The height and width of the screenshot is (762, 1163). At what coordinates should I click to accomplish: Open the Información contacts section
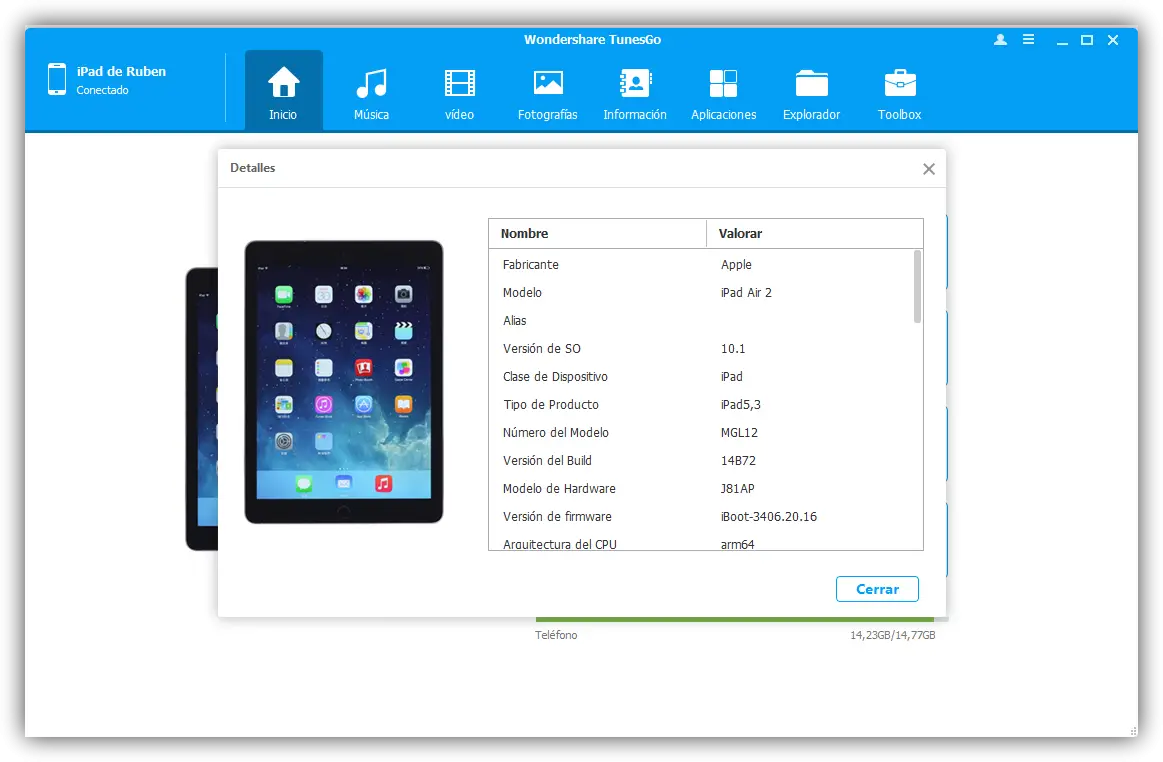[635, 91]
